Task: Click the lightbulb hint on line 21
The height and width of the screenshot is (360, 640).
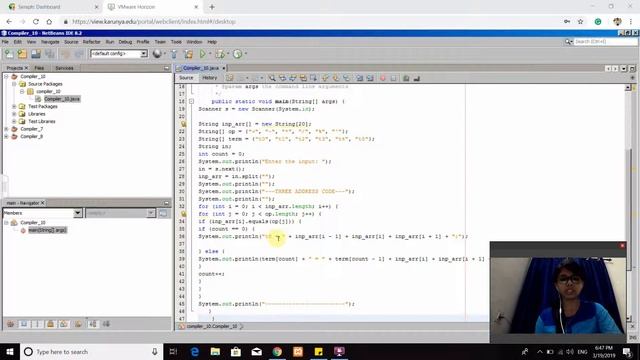Action: [183, 124]
